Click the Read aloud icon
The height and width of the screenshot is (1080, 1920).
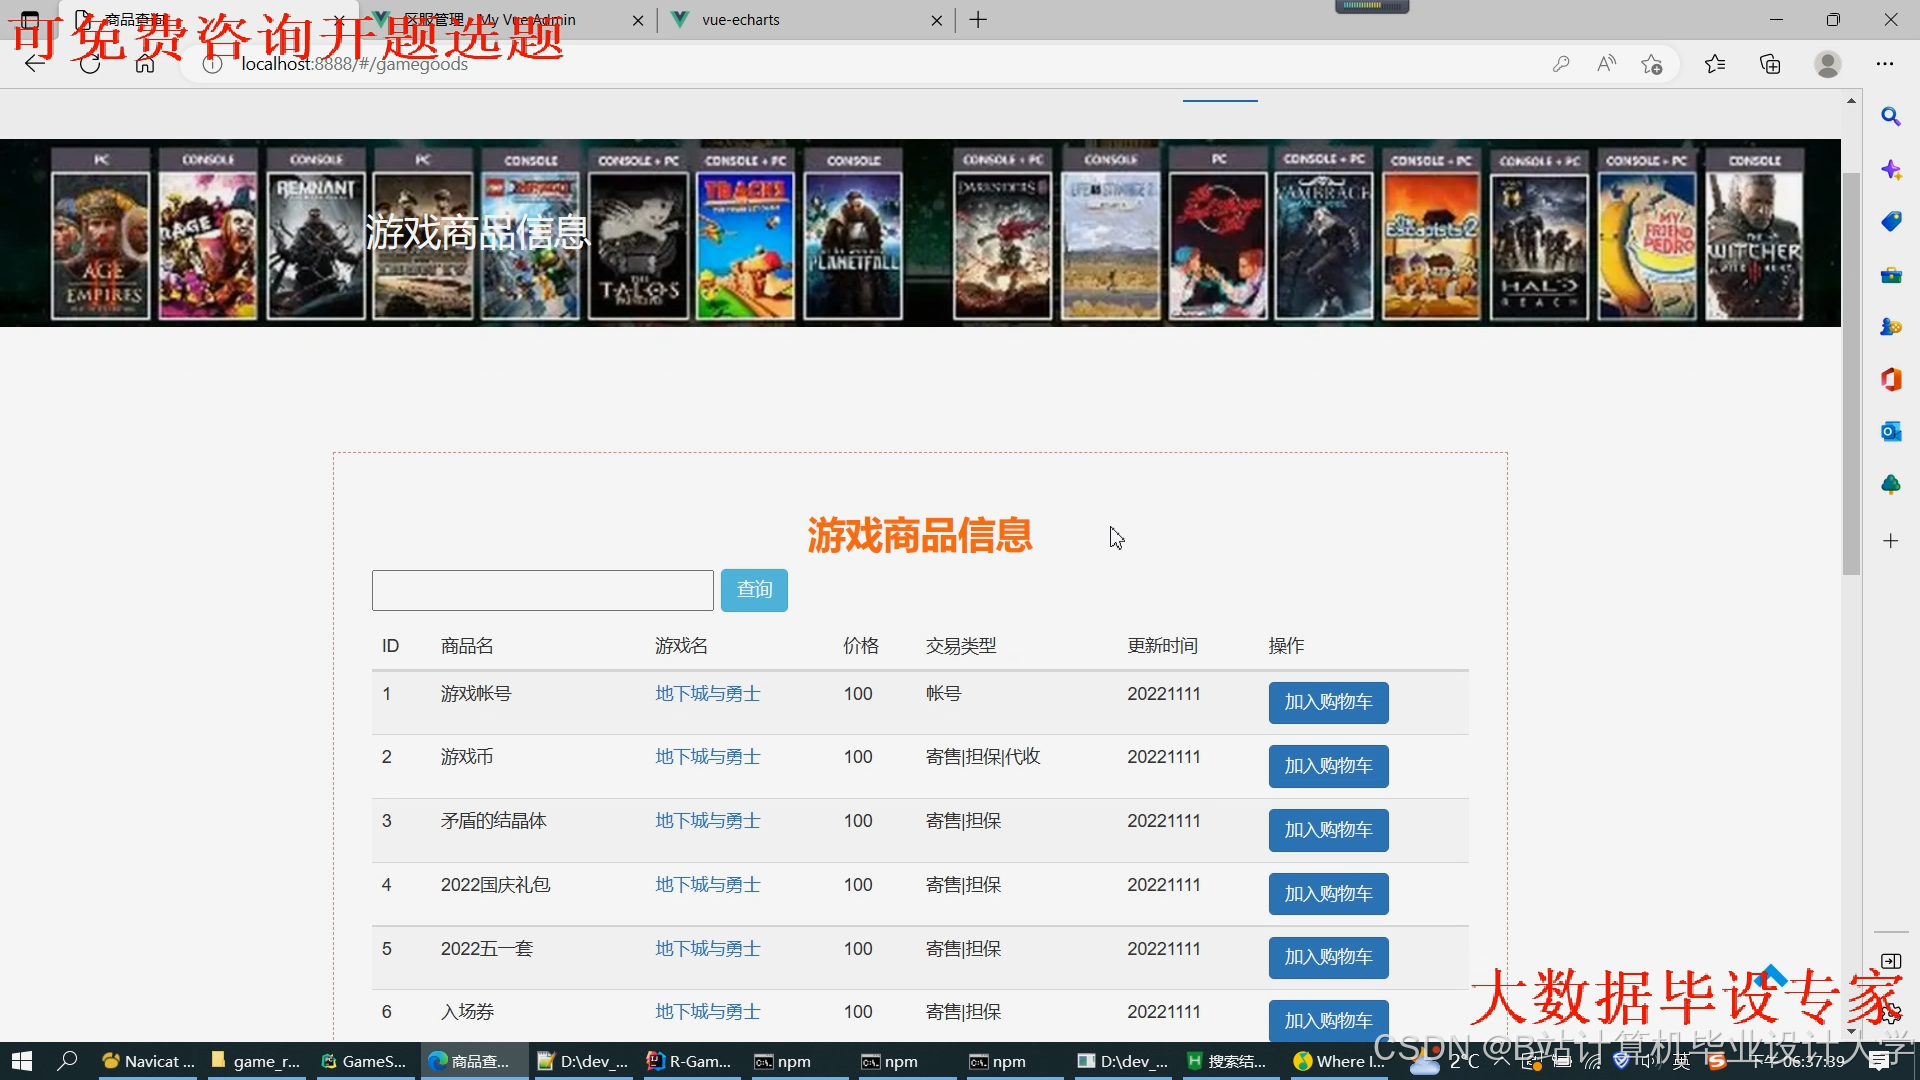pos(1606,64)
